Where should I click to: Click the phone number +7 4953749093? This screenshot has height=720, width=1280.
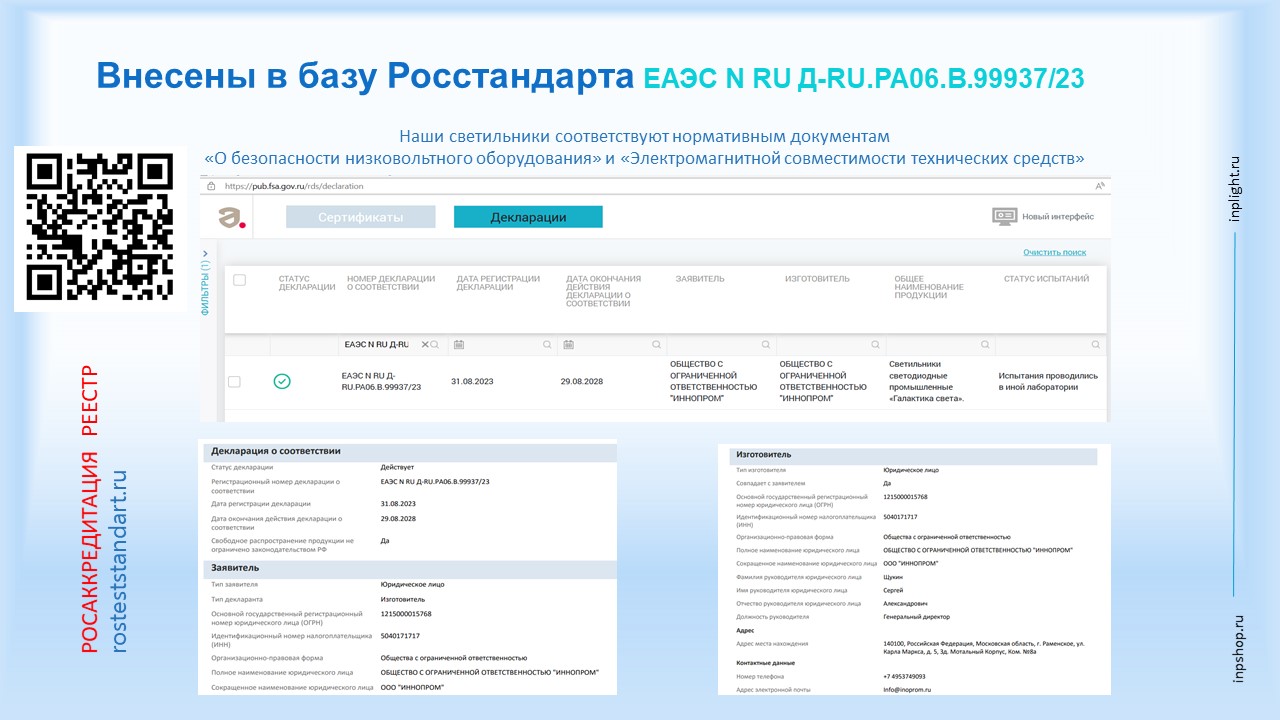coord(905,676)
